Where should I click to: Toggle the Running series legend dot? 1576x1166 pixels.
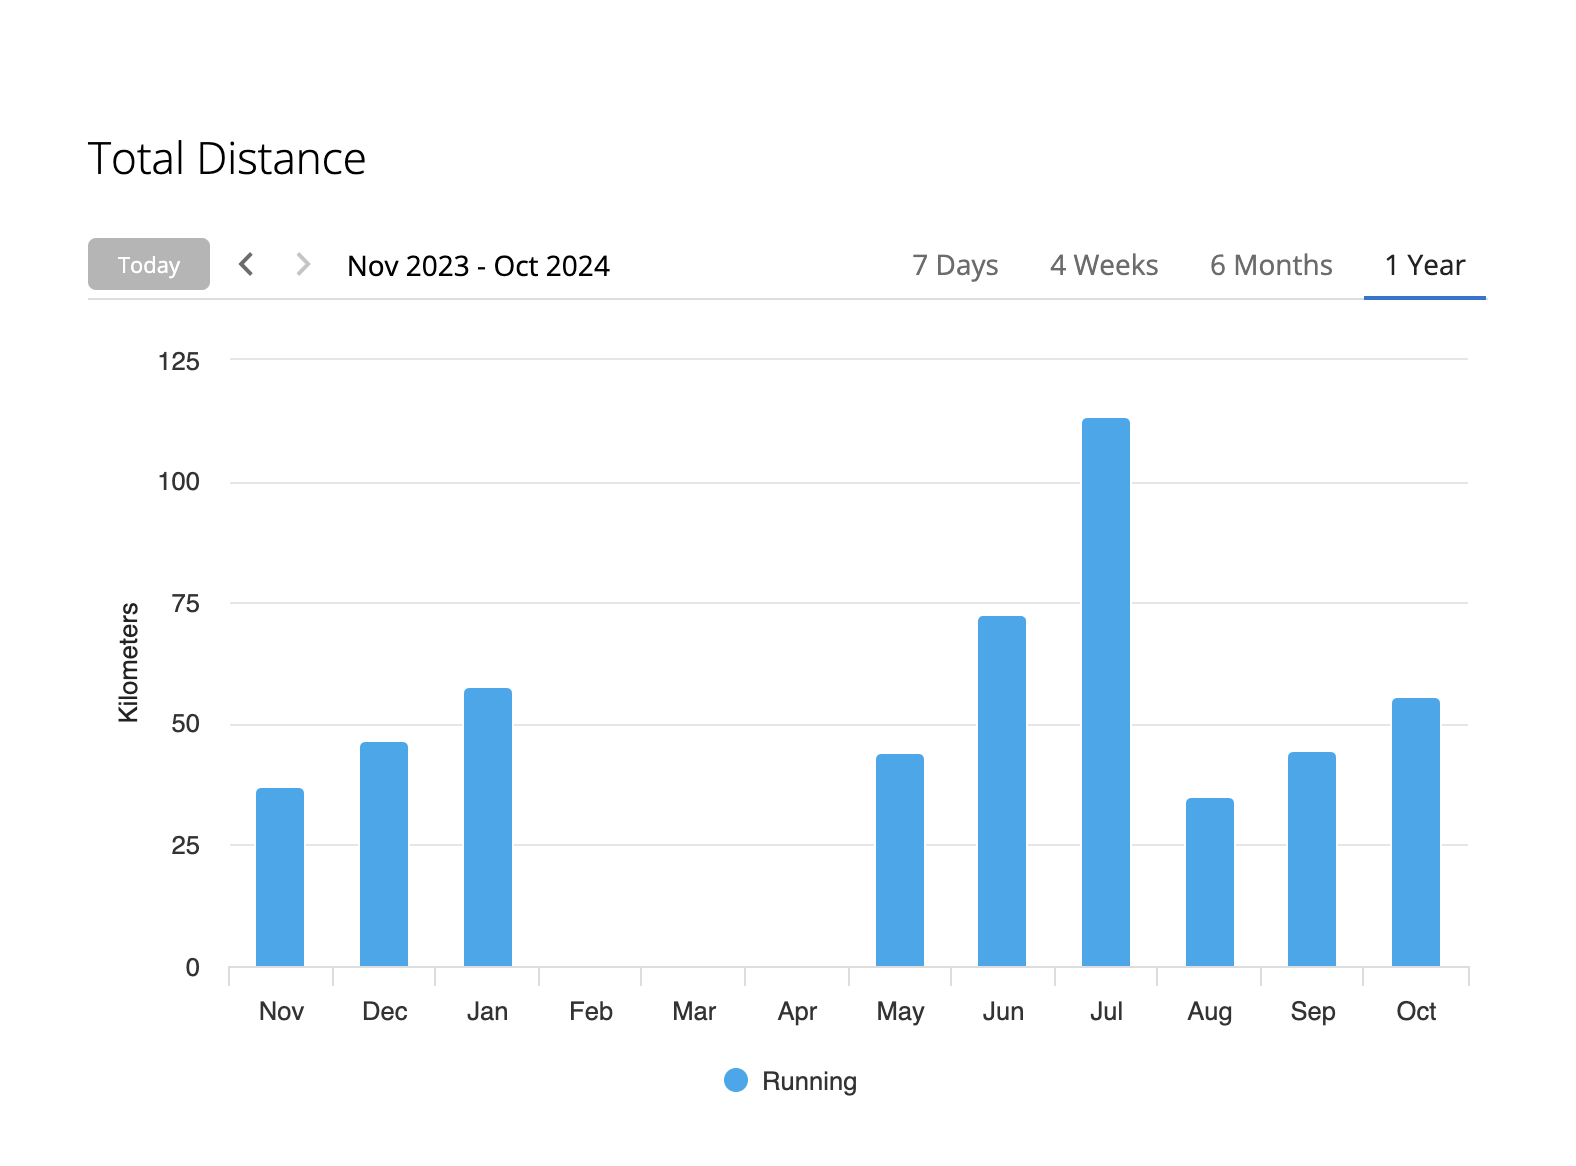coord(736,1080)
